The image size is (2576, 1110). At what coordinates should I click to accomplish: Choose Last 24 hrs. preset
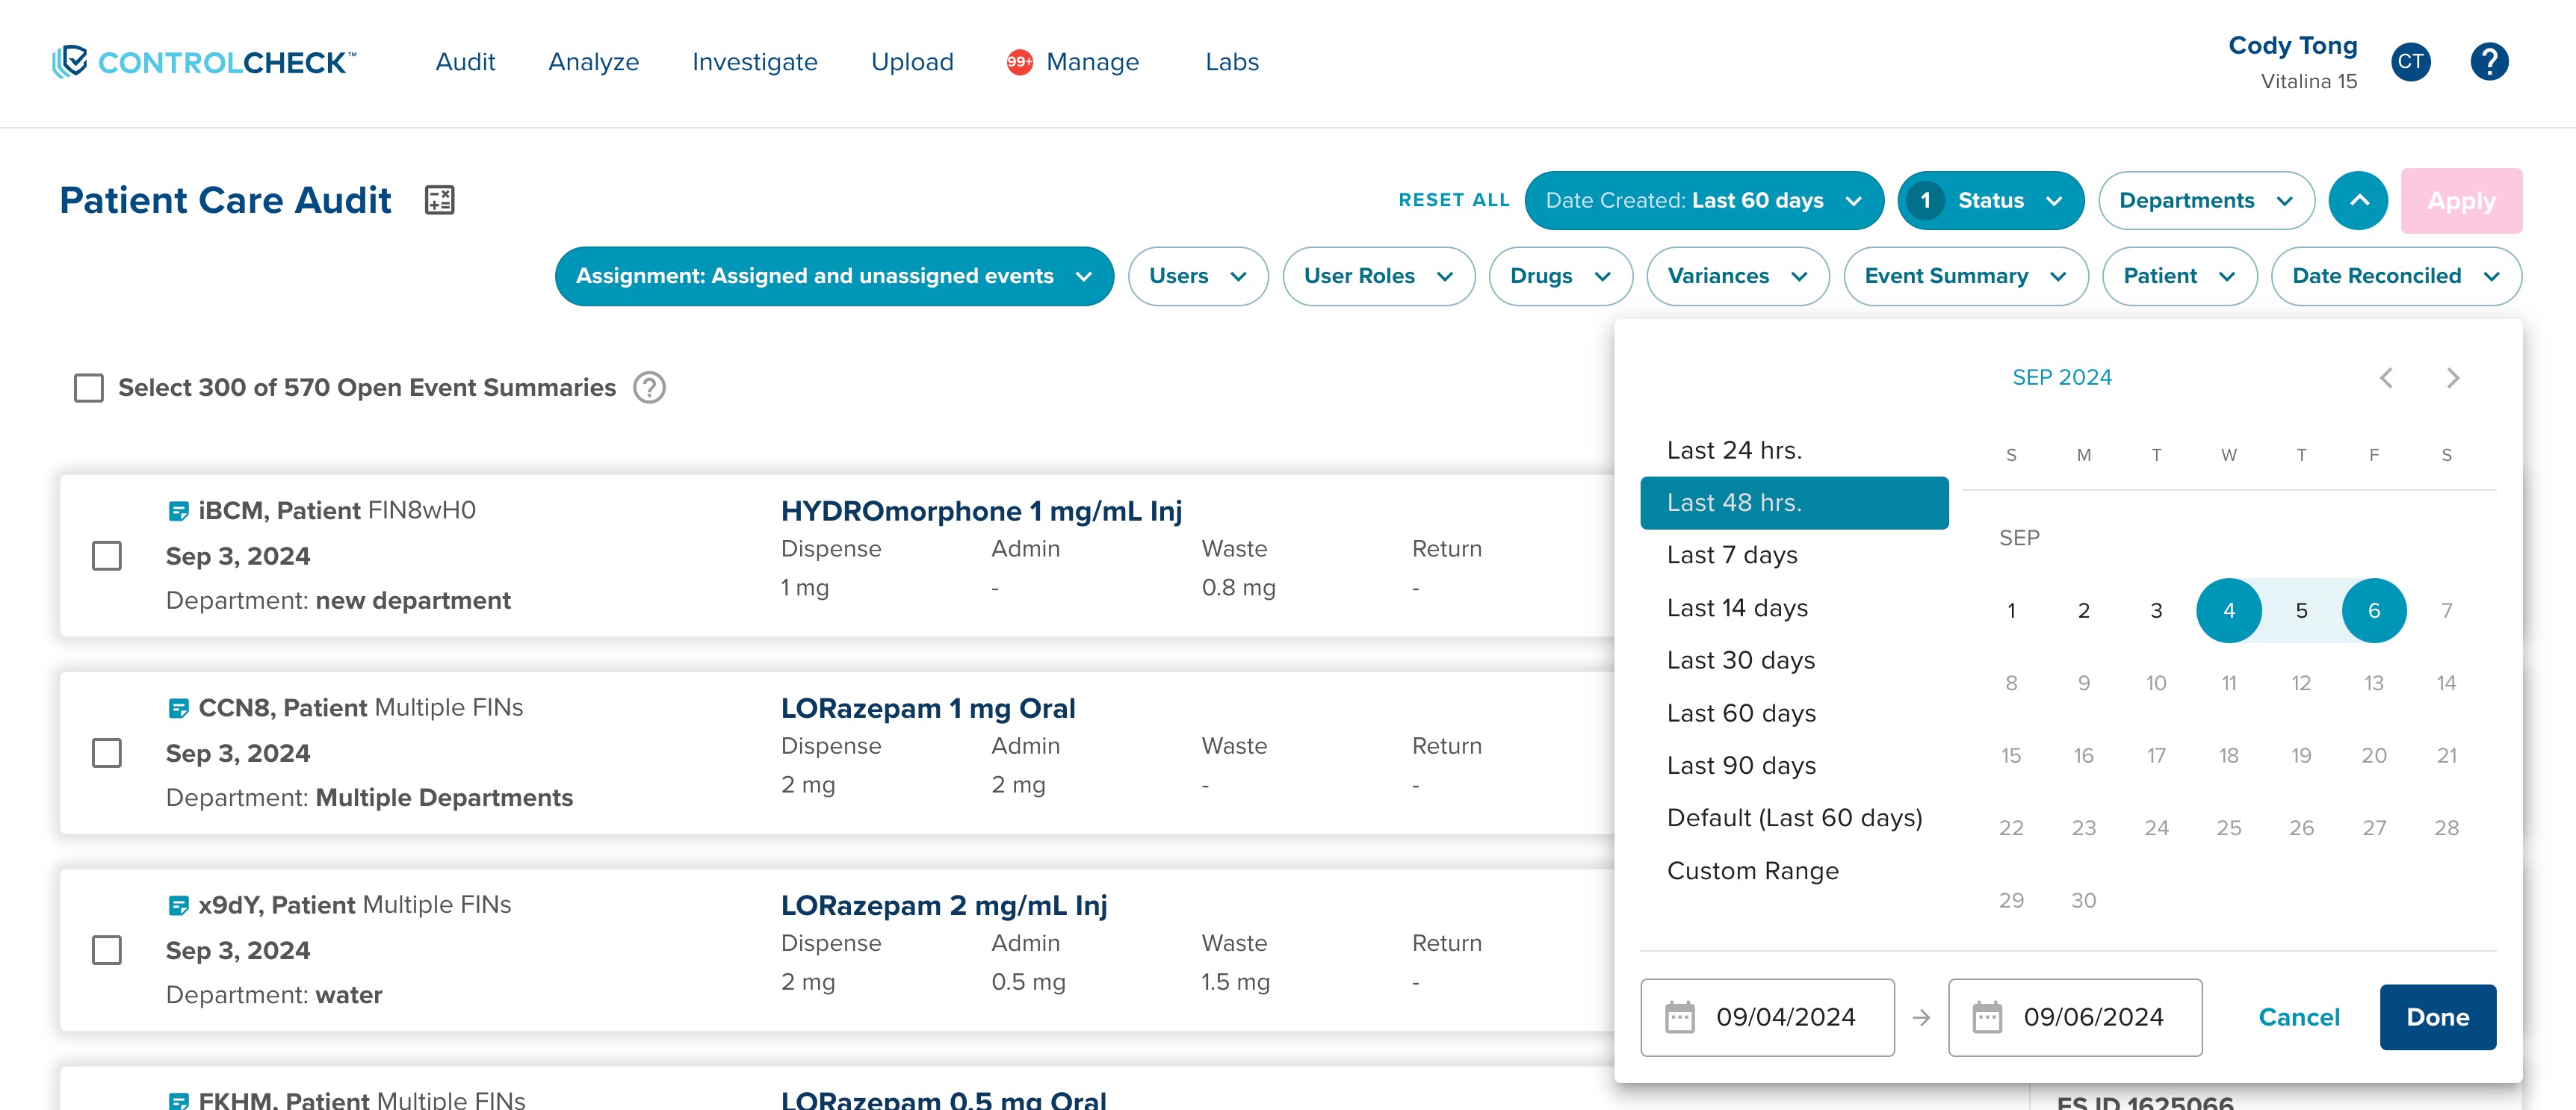click(1794, 451)
